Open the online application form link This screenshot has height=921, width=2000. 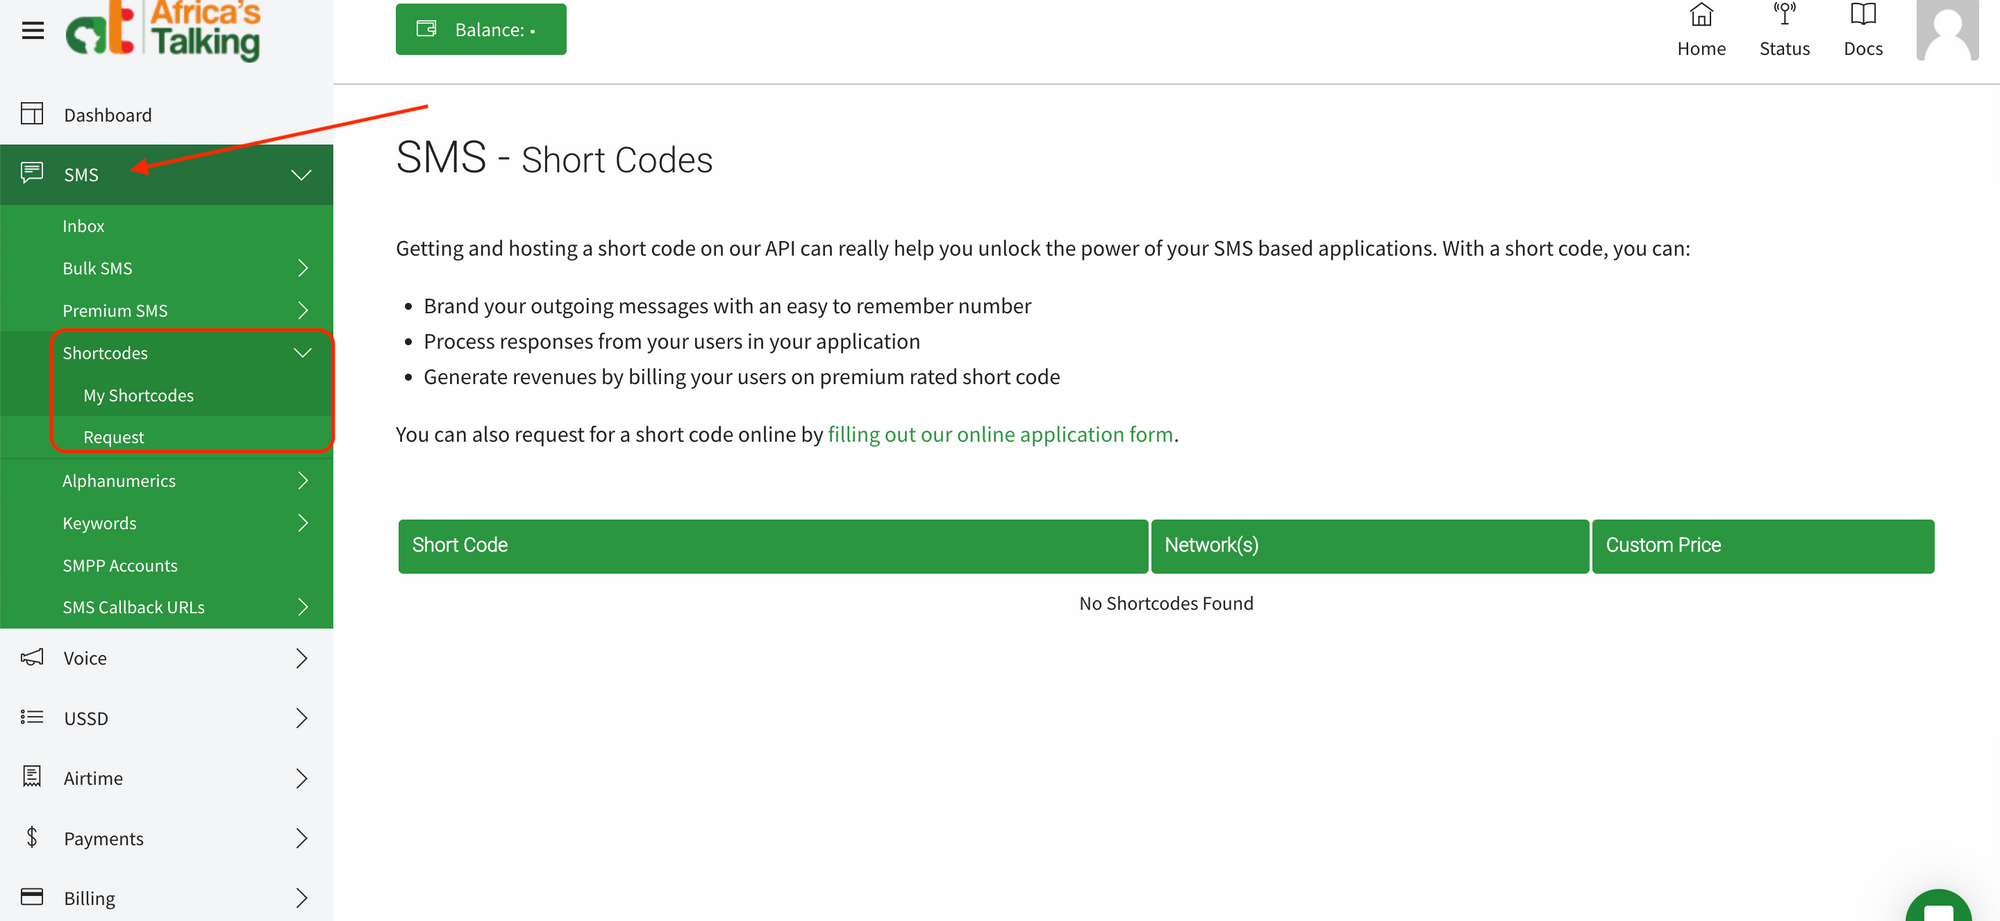[x=1000, y=434]
